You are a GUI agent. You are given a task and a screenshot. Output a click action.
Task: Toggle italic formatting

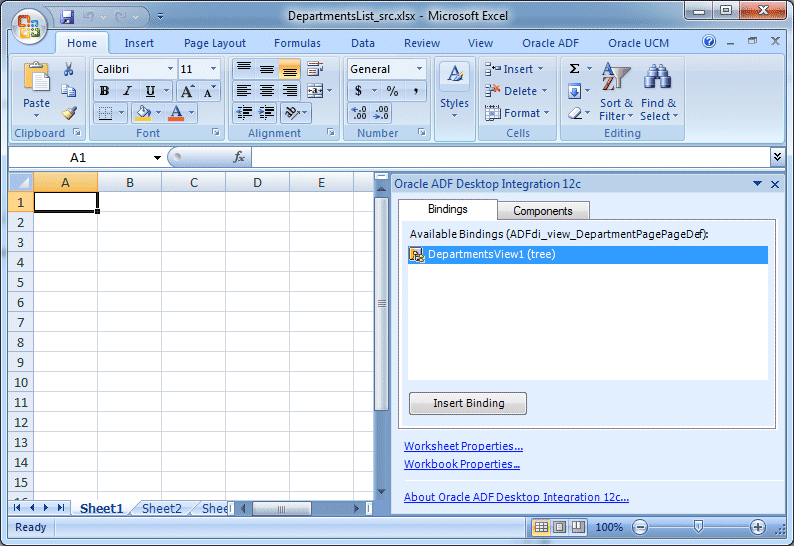click(x=128, y=91)
